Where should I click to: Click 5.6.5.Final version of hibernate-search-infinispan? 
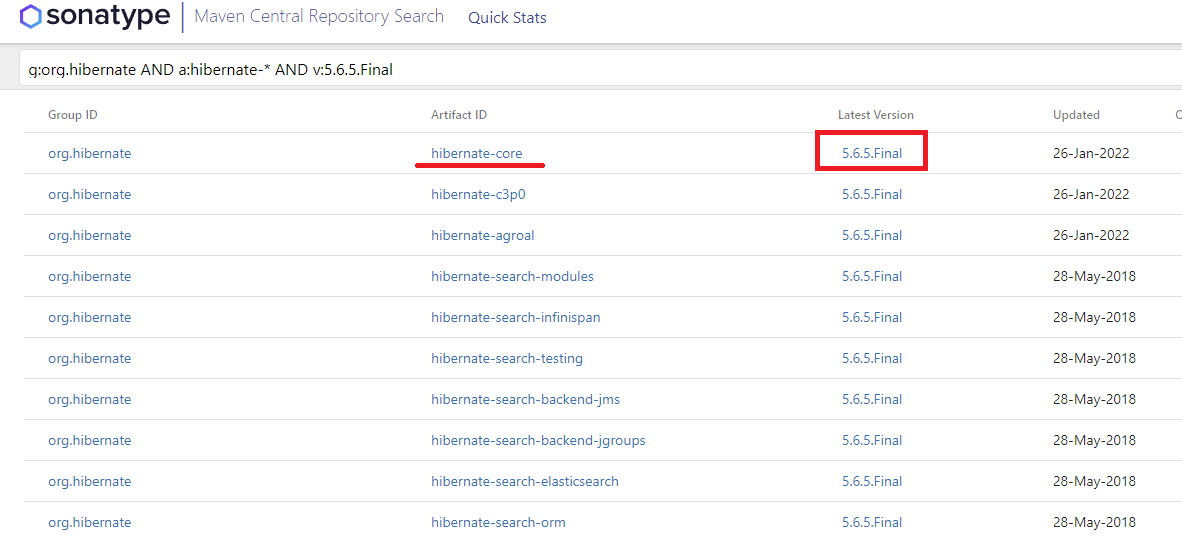[871, 317]
